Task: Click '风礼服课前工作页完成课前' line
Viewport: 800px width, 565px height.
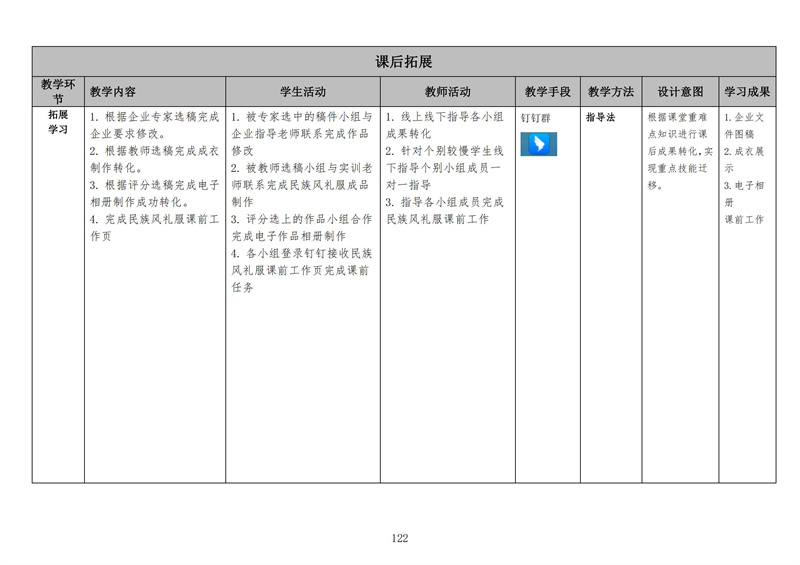Action: (300, 271)
